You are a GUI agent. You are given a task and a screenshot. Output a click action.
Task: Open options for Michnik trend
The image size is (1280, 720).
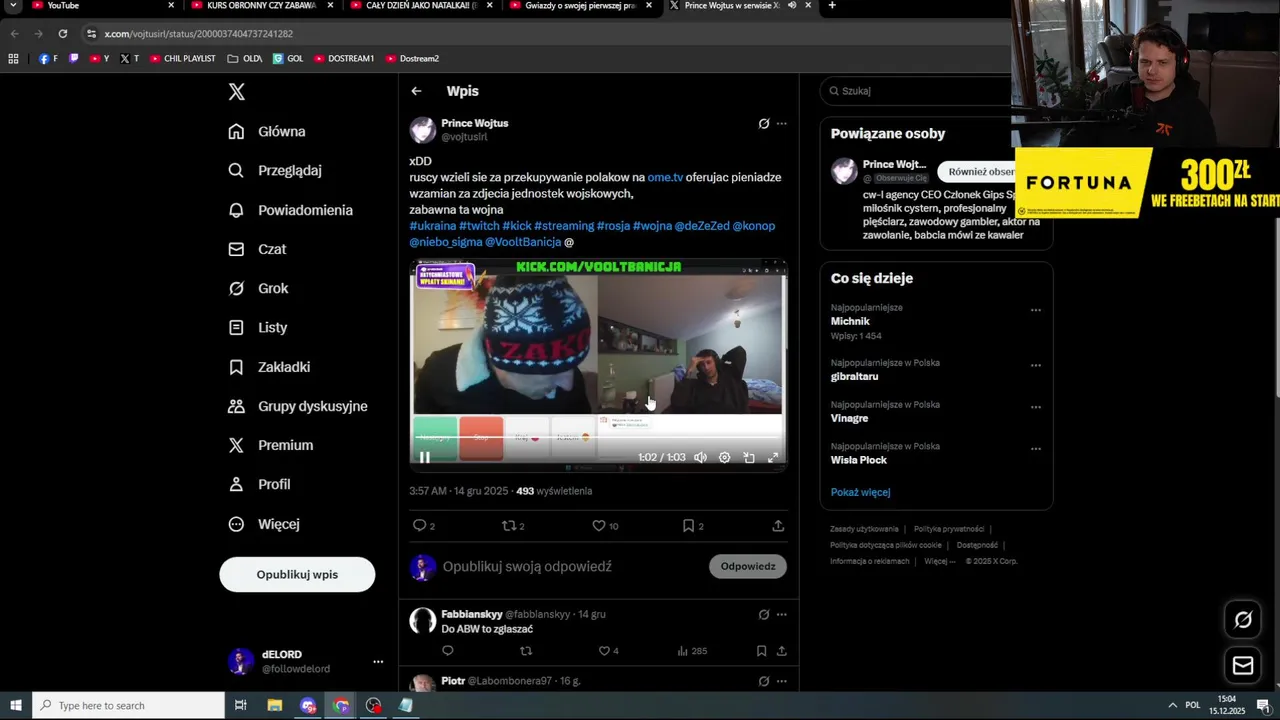tap(1036, 310)
